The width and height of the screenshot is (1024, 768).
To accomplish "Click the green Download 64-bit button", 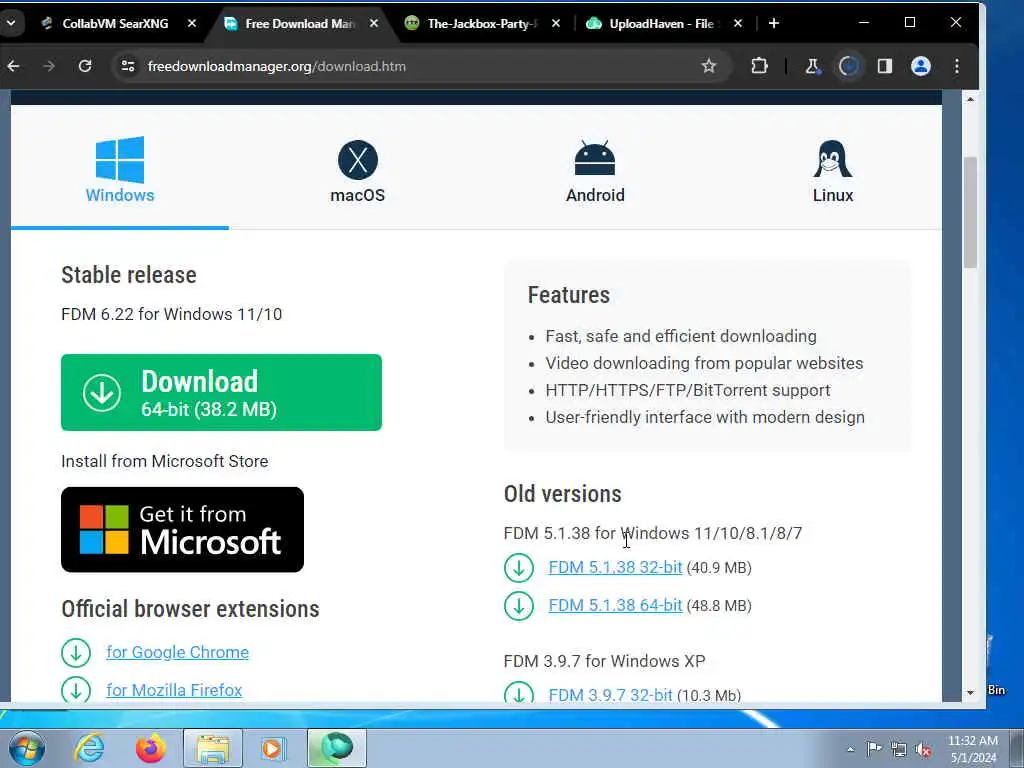I will 221,392.
